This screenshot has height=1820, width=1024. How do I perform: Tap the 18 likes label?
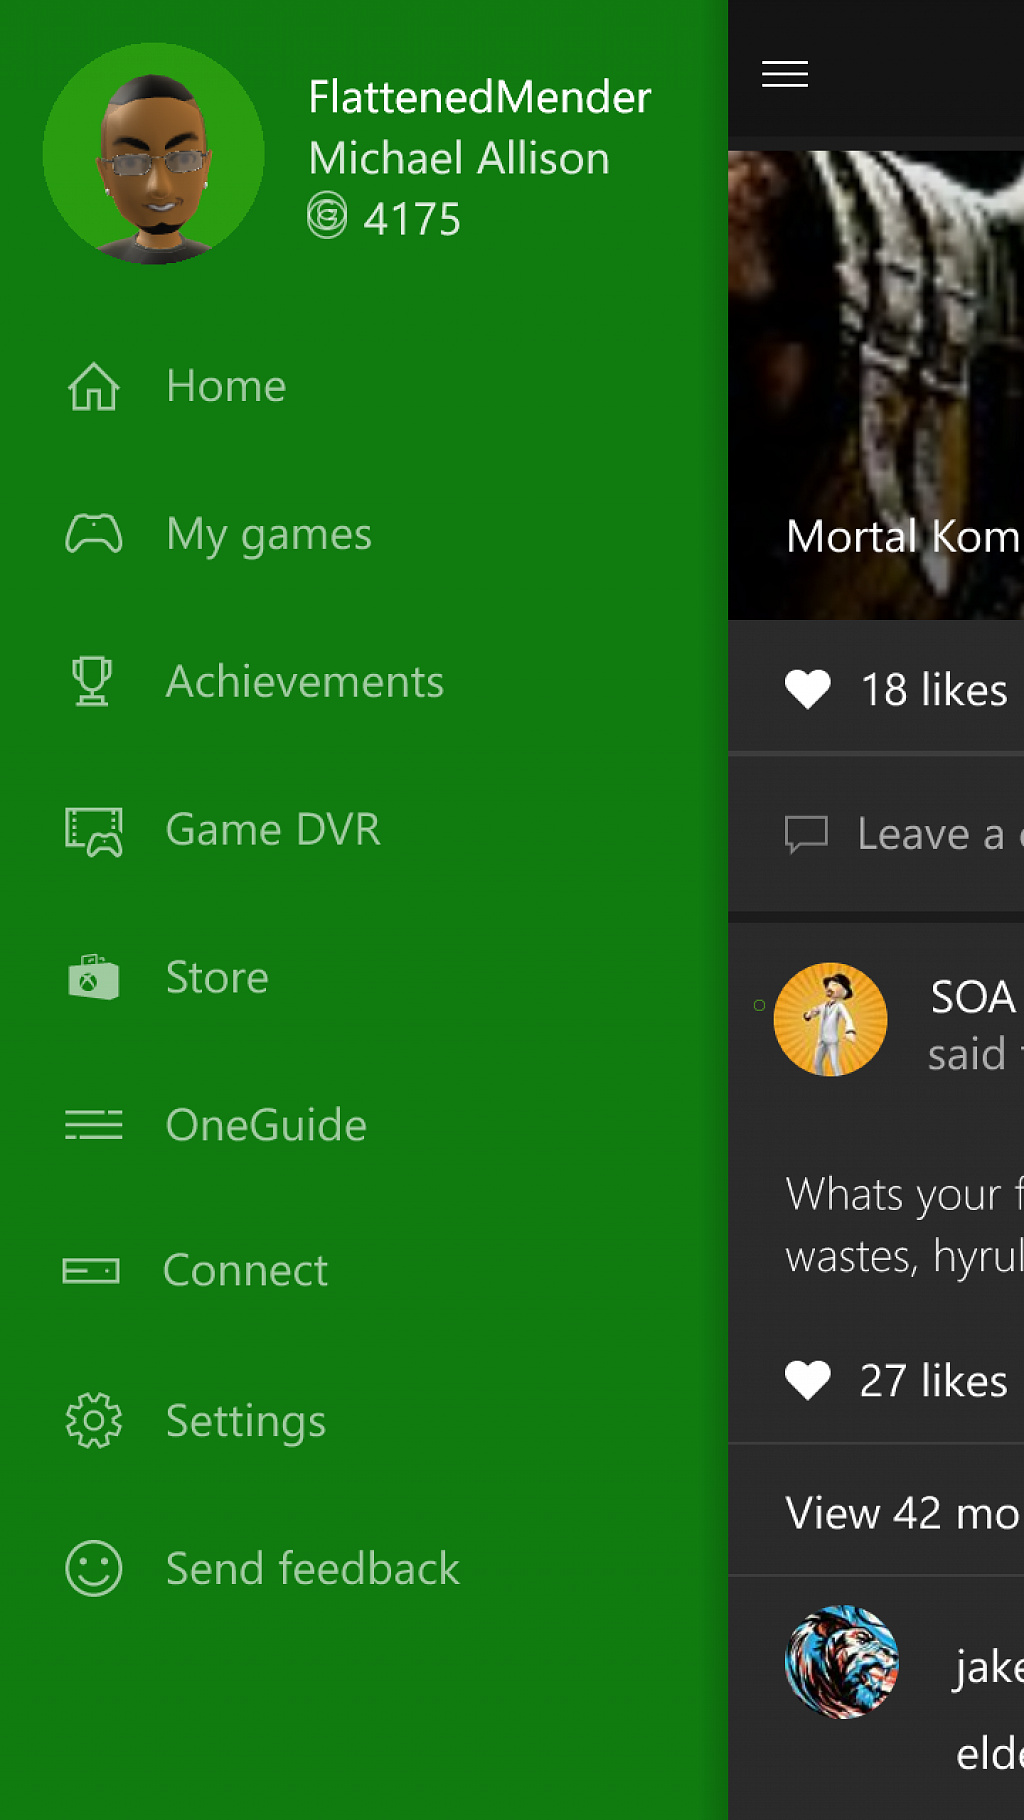tap(934, 690)
